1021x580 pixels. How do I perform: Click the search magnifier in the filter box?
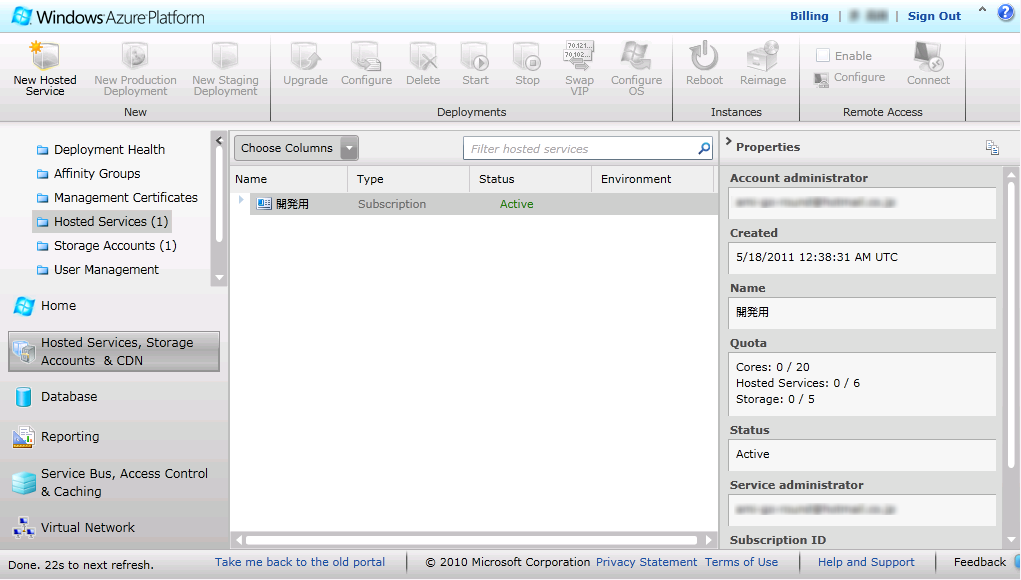coord(704,148)
